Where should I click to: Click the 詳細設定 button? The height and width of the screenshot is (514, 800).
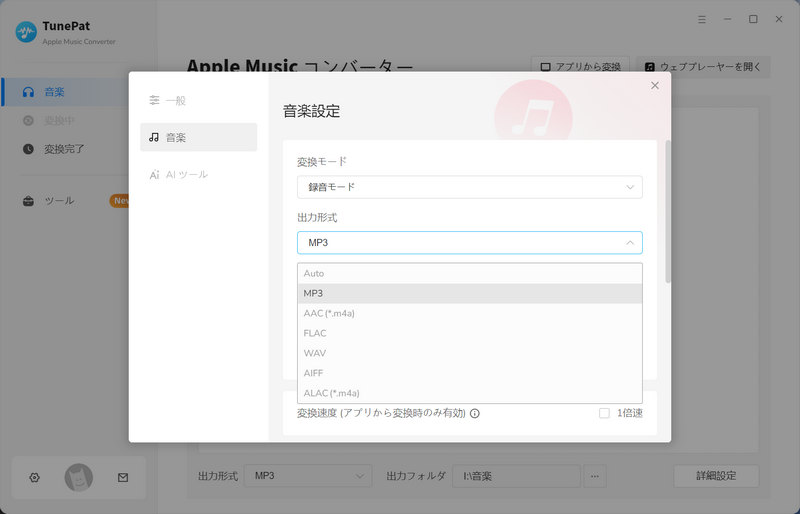716,476
